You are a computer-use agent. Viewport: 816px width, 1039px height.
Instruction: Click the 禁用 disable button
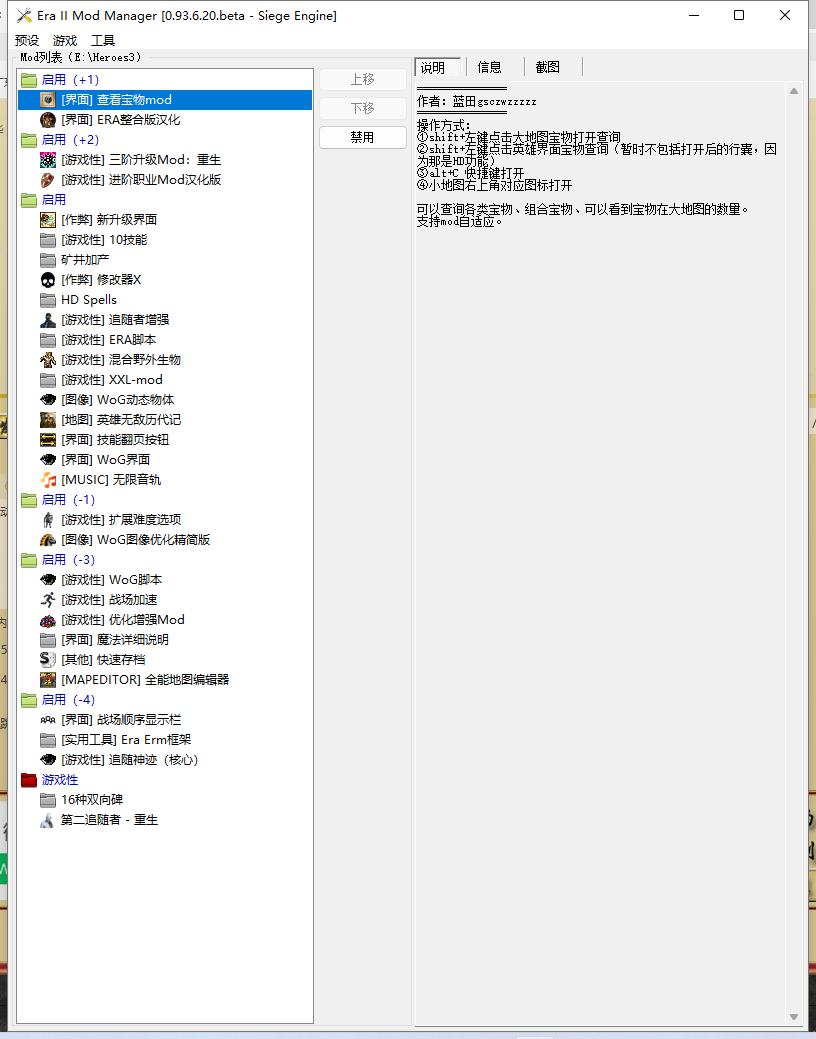coord(363,137)
